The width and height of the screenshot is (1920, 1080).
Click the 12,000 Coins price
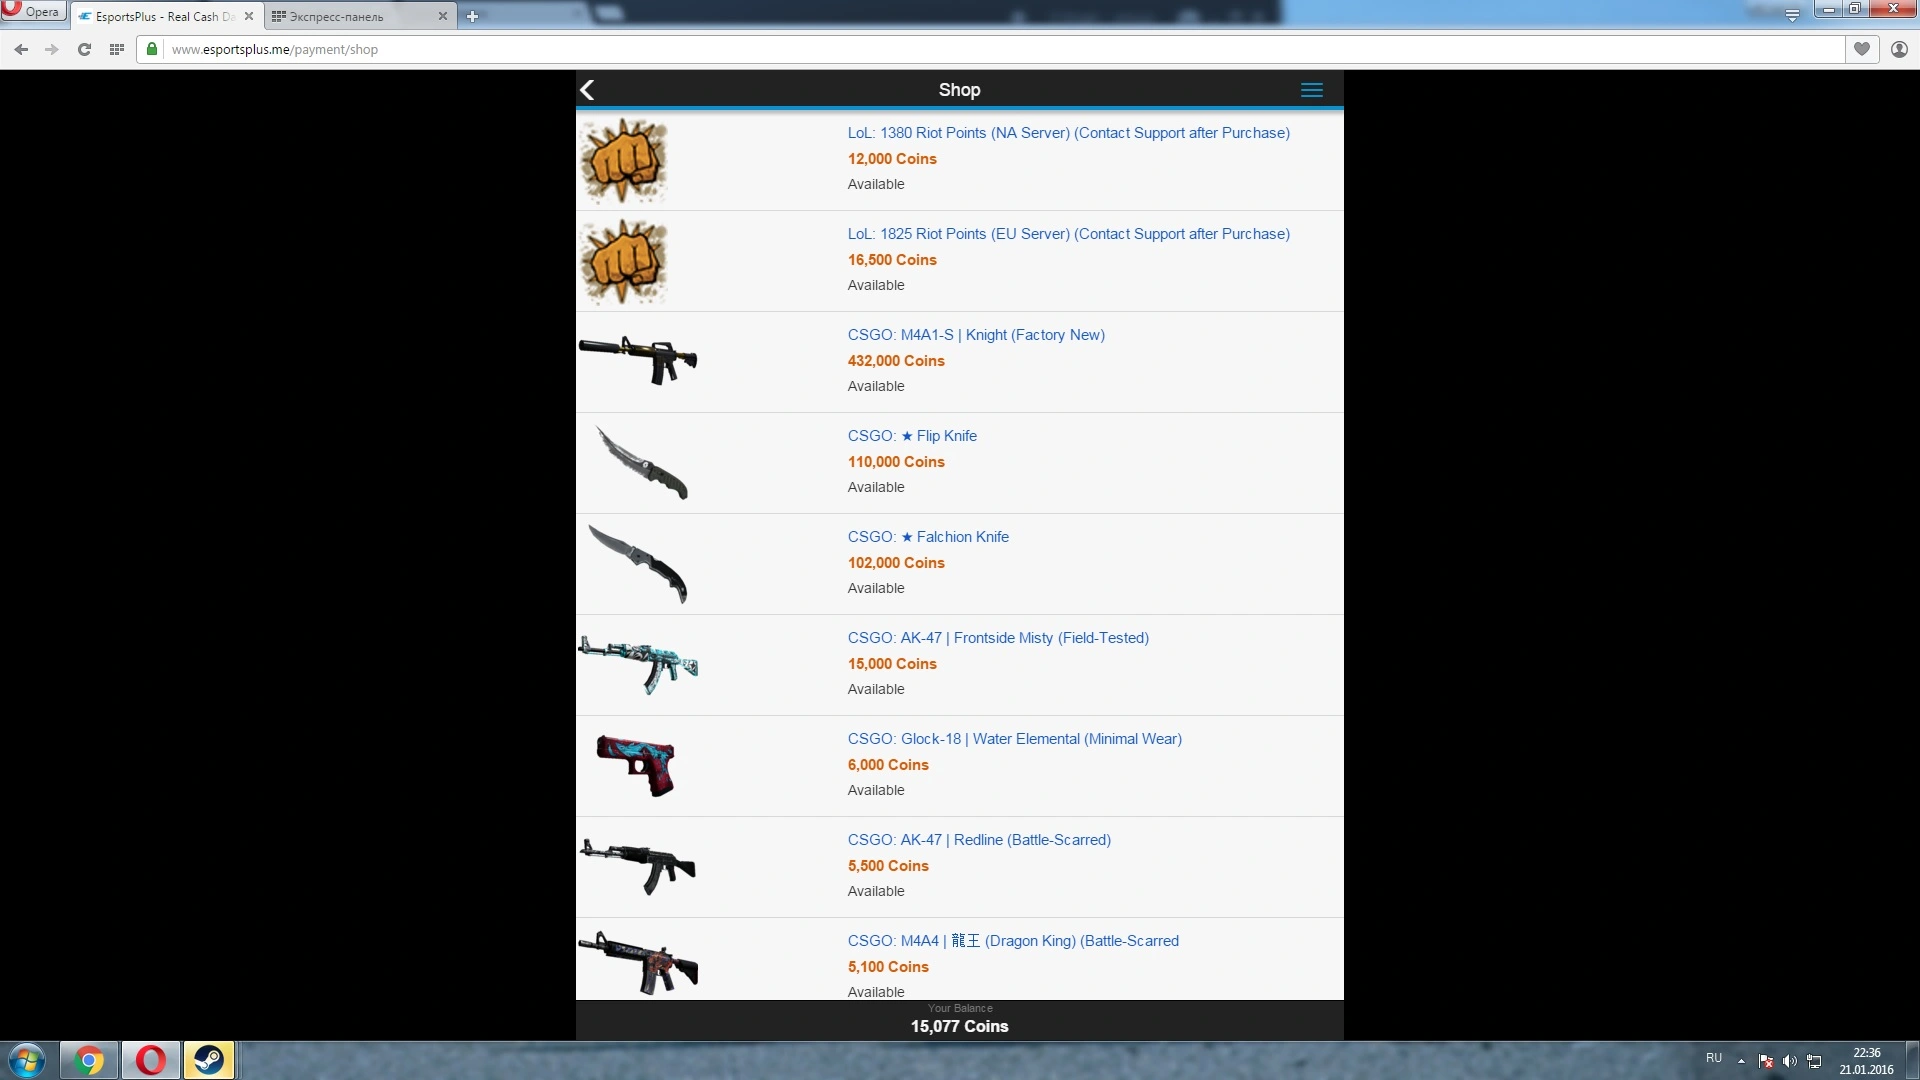click(892, 159)
